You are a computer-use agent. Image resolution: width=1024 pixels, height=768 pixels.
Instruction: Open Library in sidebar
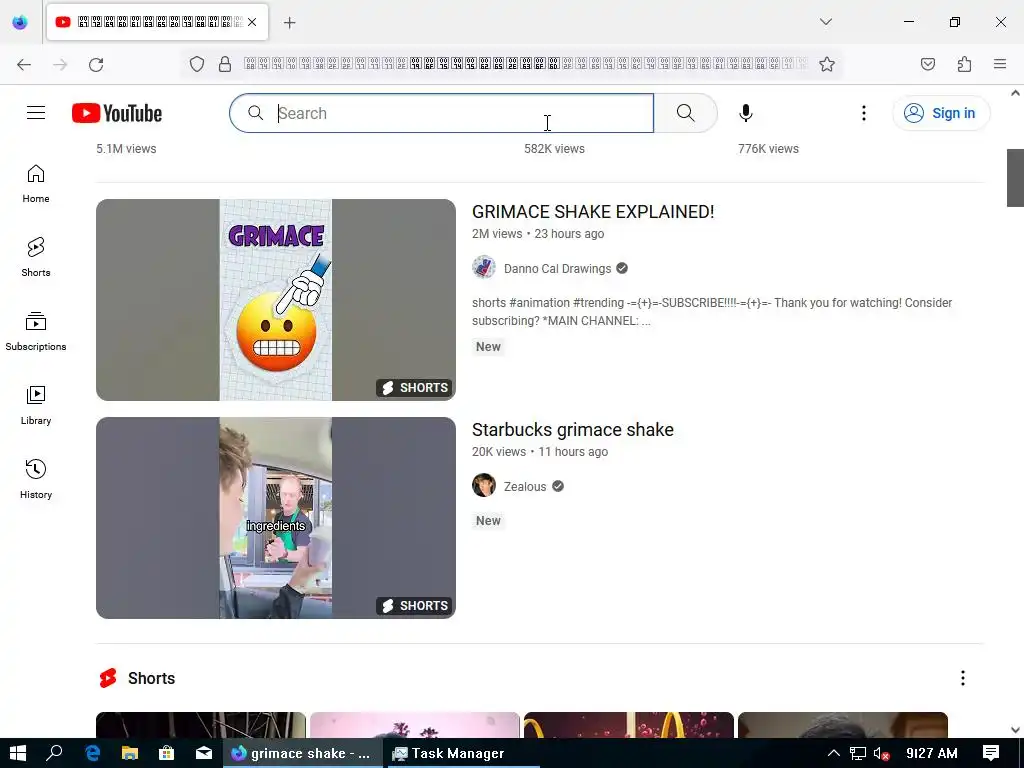click(36, 405)
